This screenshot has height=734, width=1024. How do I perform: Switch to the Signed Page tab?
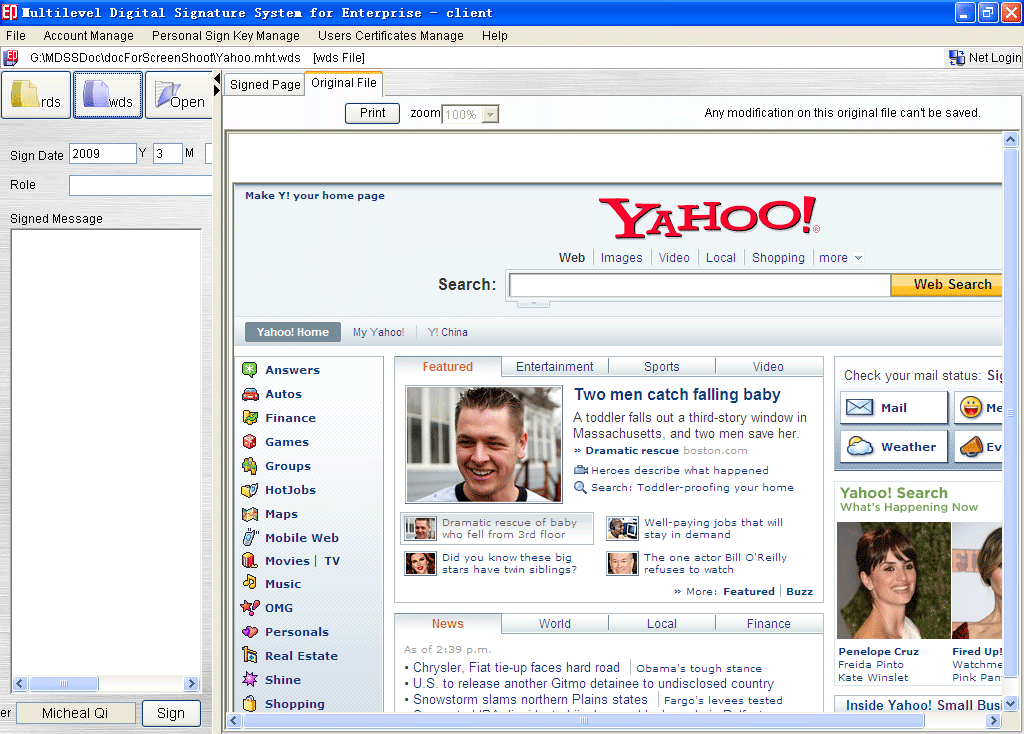pos(264,85)
